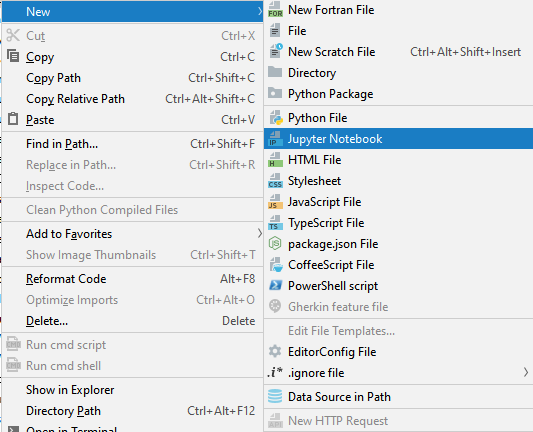The image size is (533, 432).
Task: Click the Ctrl+Shift+F shortcut label
Action: 222,144
